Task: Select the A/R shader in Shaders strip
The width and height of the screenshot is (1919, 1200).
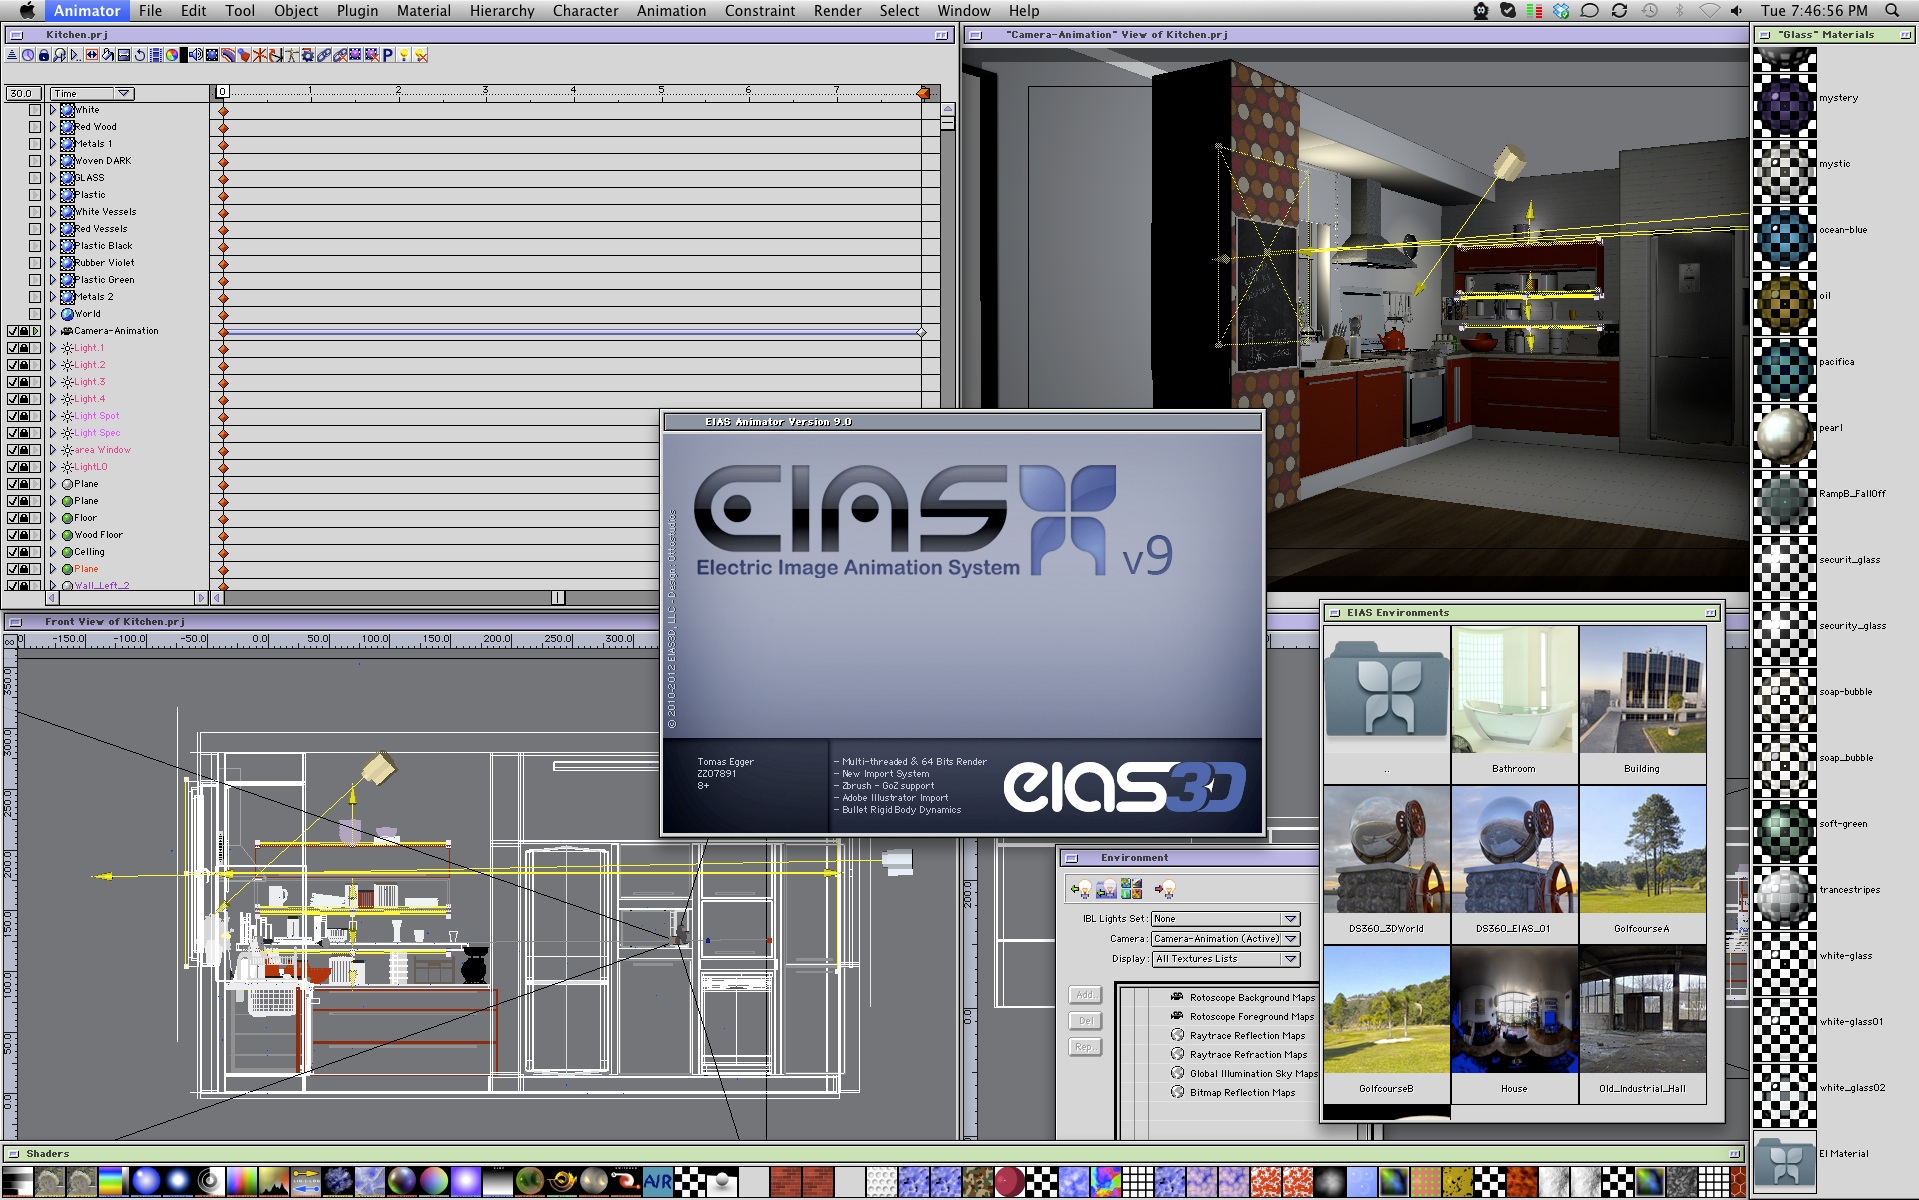Action: point(657,1182)
